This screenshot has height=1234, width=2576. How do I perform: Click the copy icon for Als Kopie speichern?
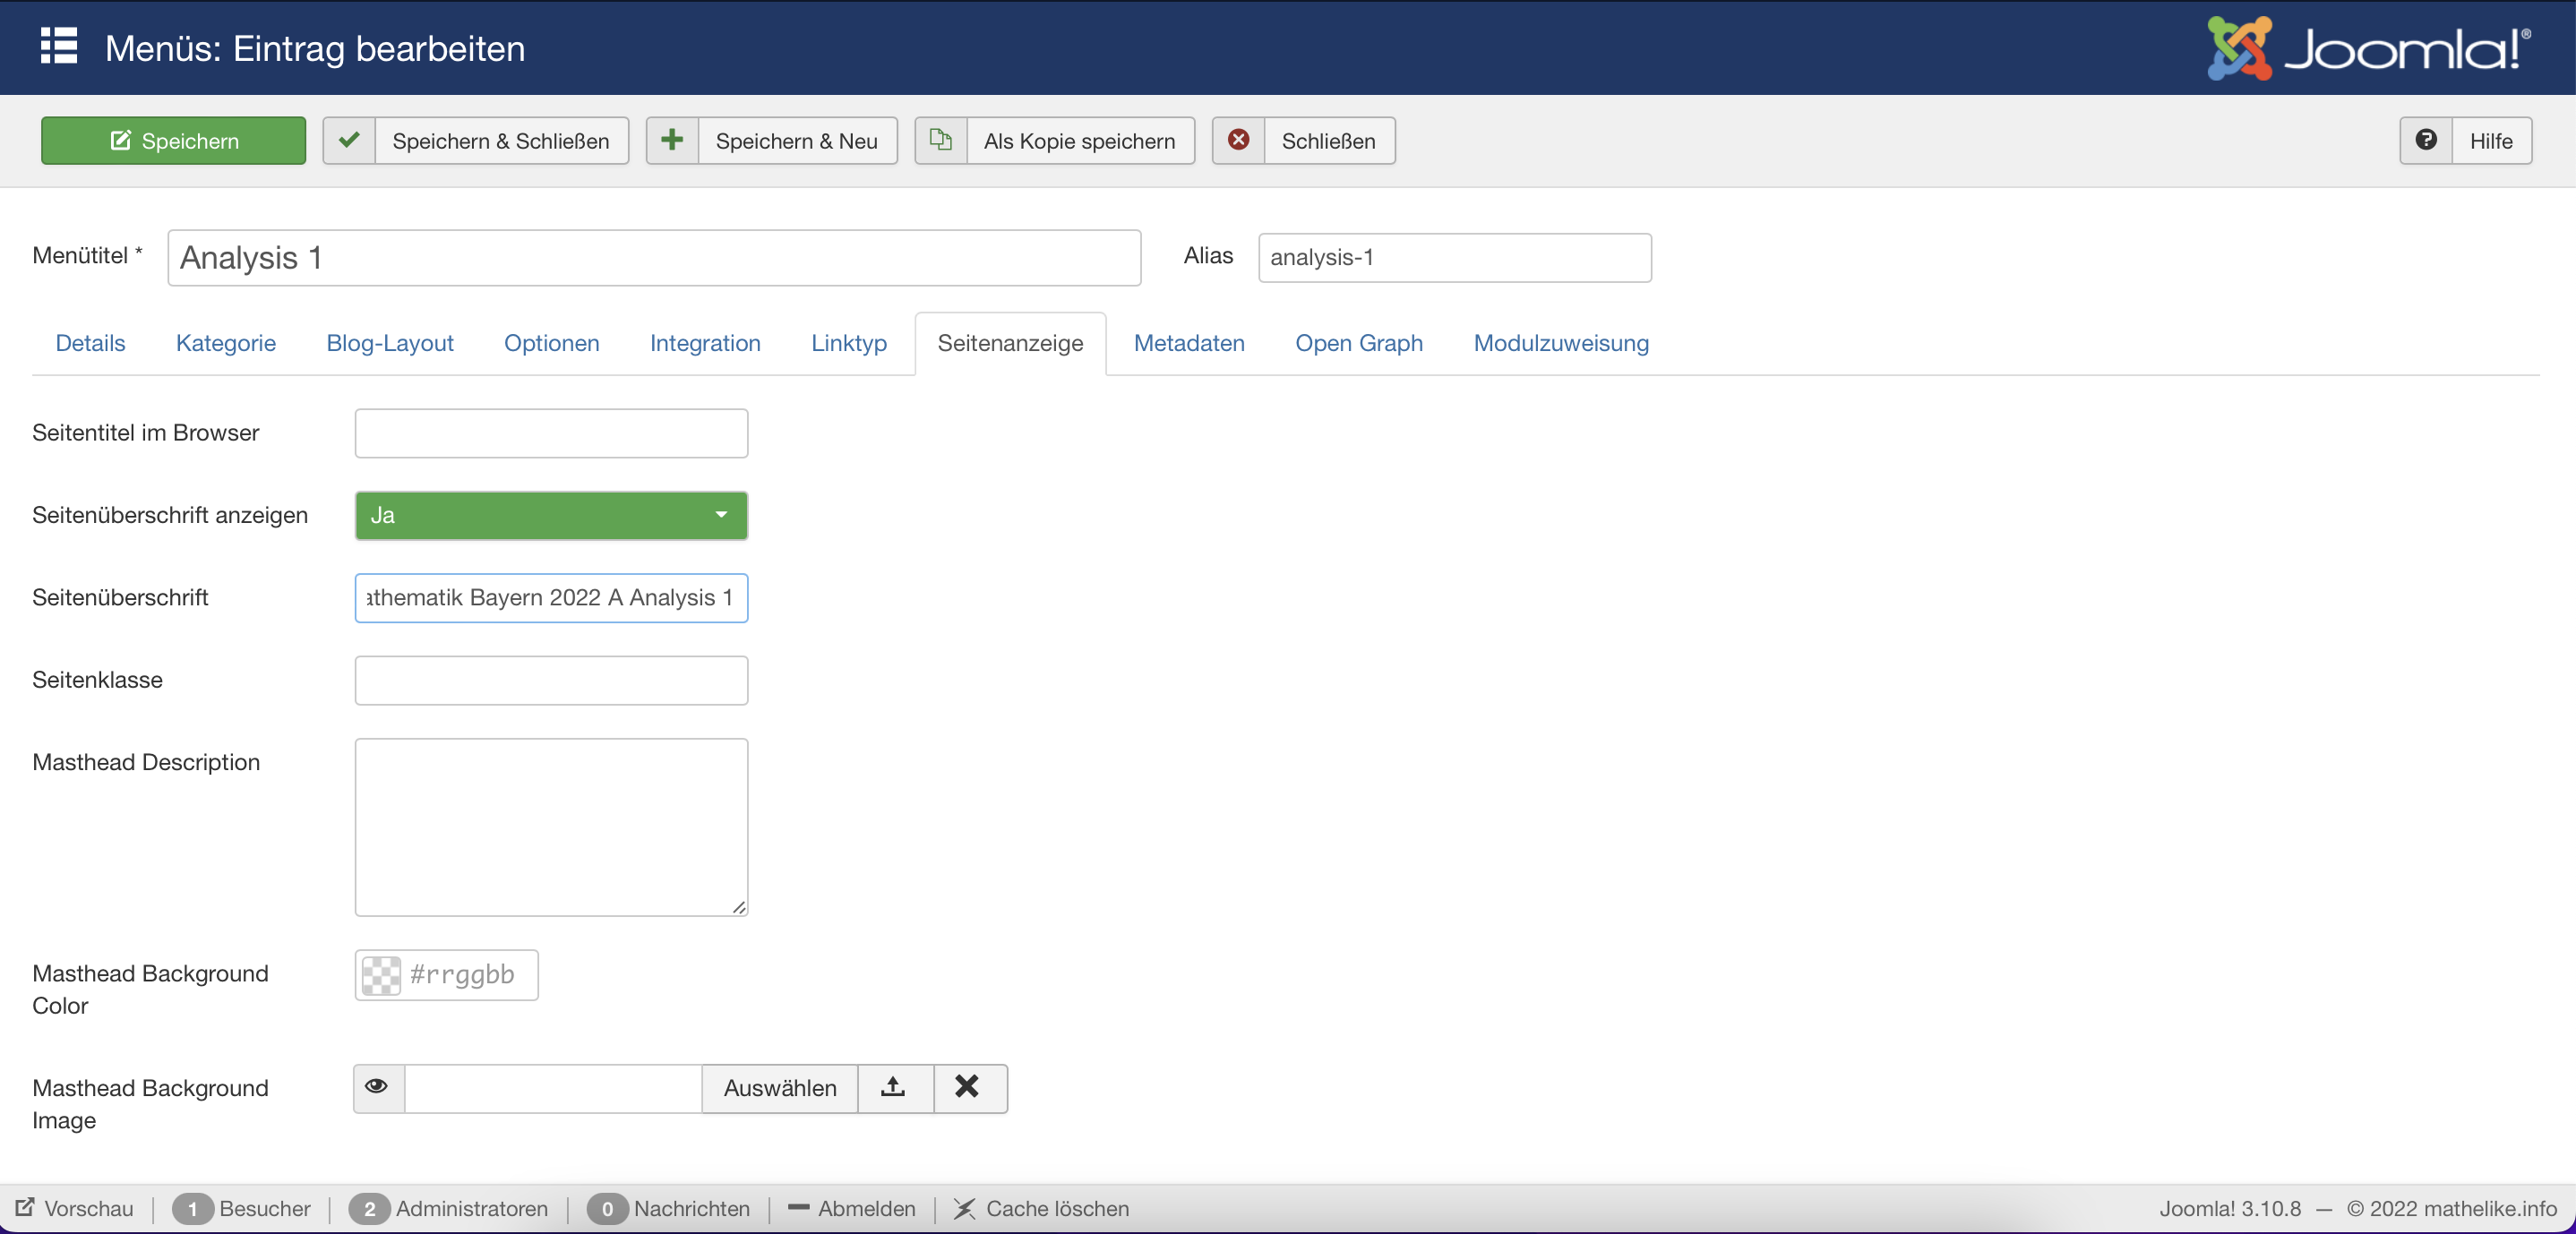coord(940,140)
